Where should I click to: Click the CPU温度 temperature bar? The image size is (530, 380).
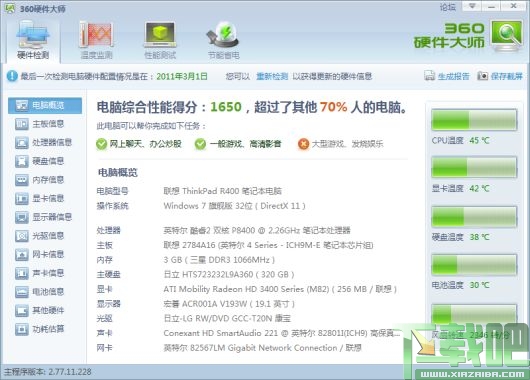tap(474, 120)
